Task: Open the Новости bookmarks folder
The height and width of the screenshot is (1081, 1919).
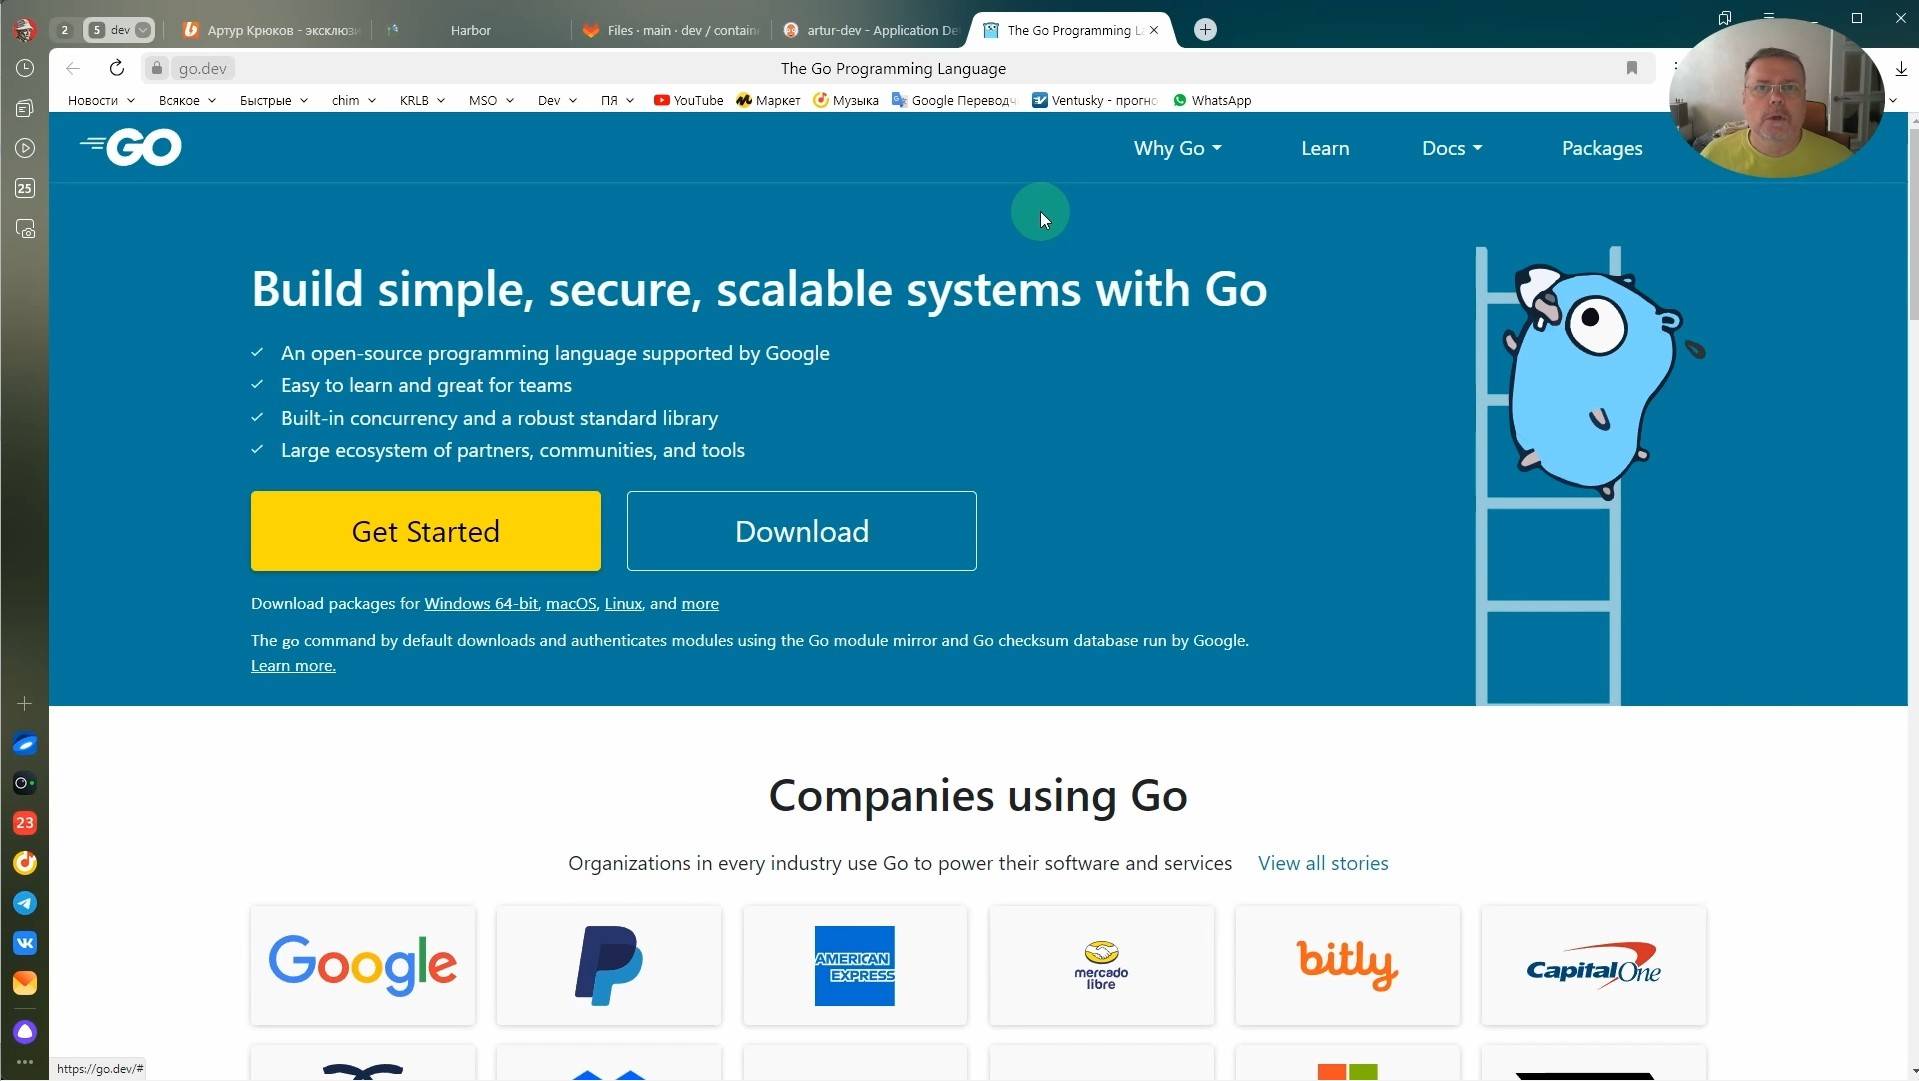Action: click(x=101, y=100)
